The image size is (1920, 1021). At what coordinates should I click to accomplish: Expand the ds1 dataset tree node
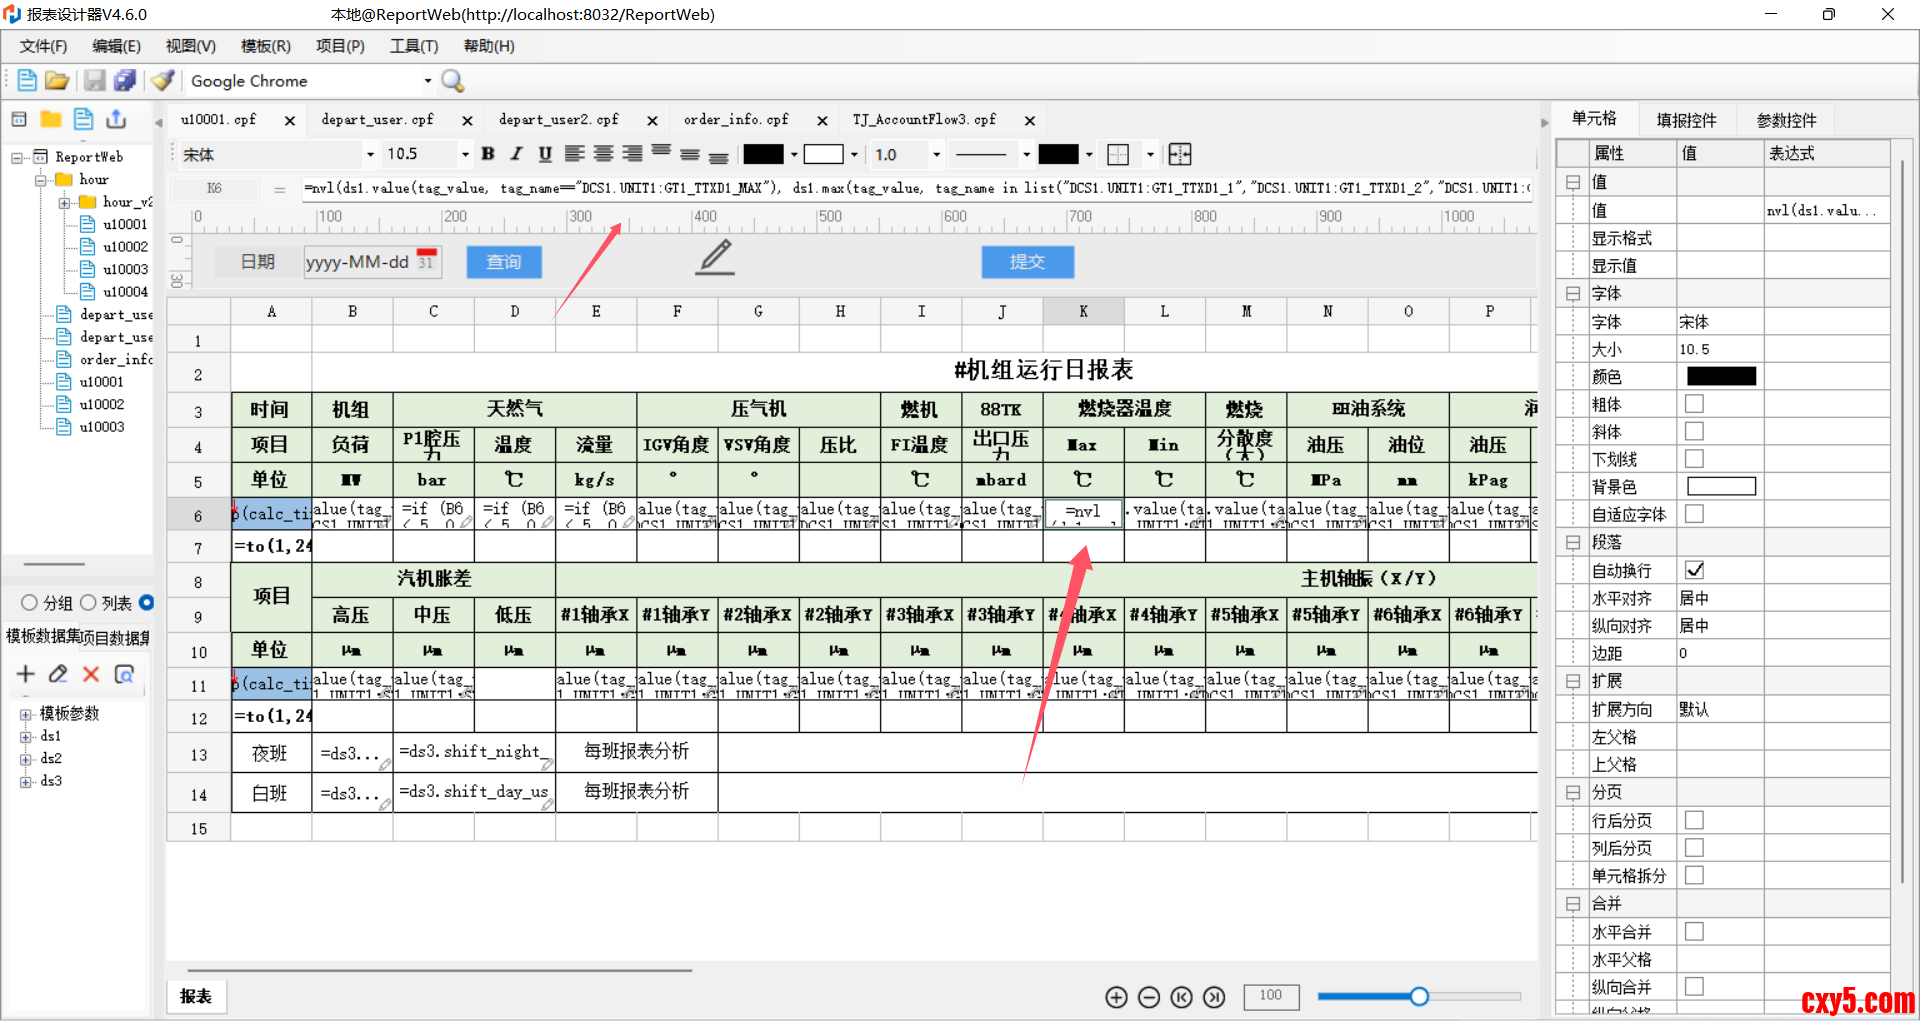pos(26,737)
